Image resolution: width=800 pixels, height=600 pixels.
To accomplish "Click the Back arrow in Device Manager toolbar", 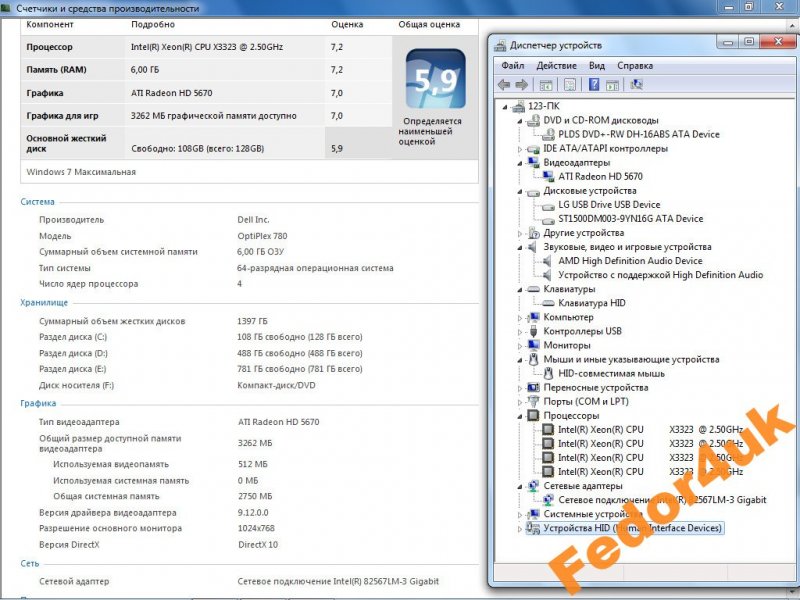I will click(504, 85).
